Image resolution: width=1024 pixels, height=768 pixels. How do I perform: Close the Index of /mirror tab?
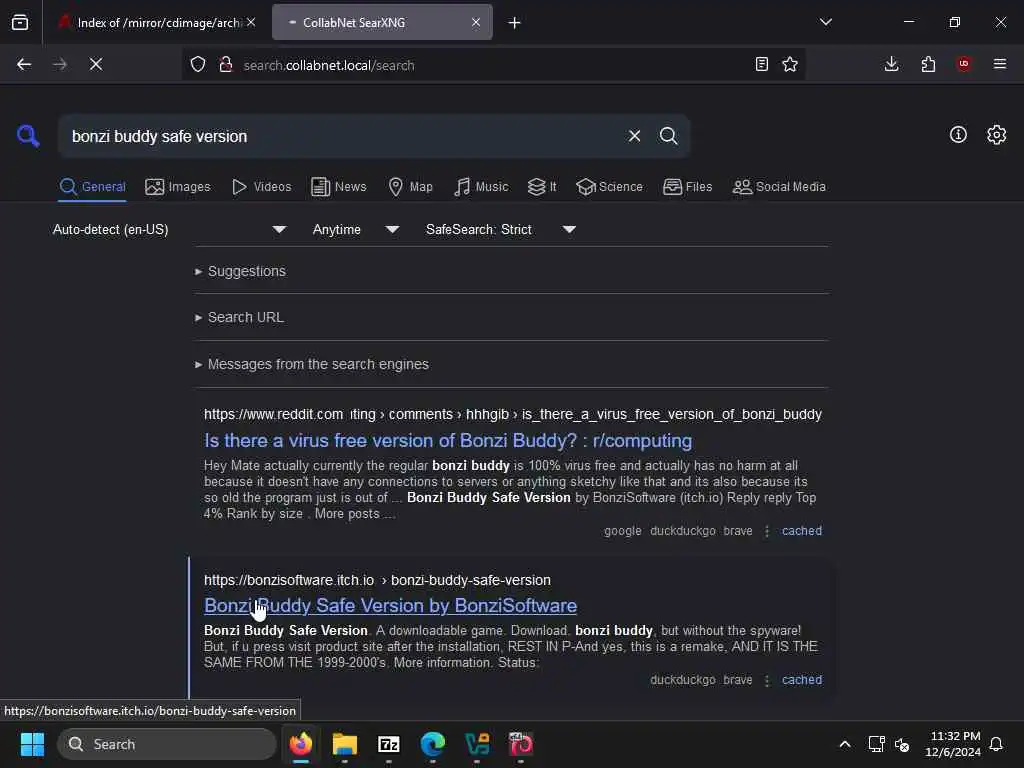tap(251, 22)
